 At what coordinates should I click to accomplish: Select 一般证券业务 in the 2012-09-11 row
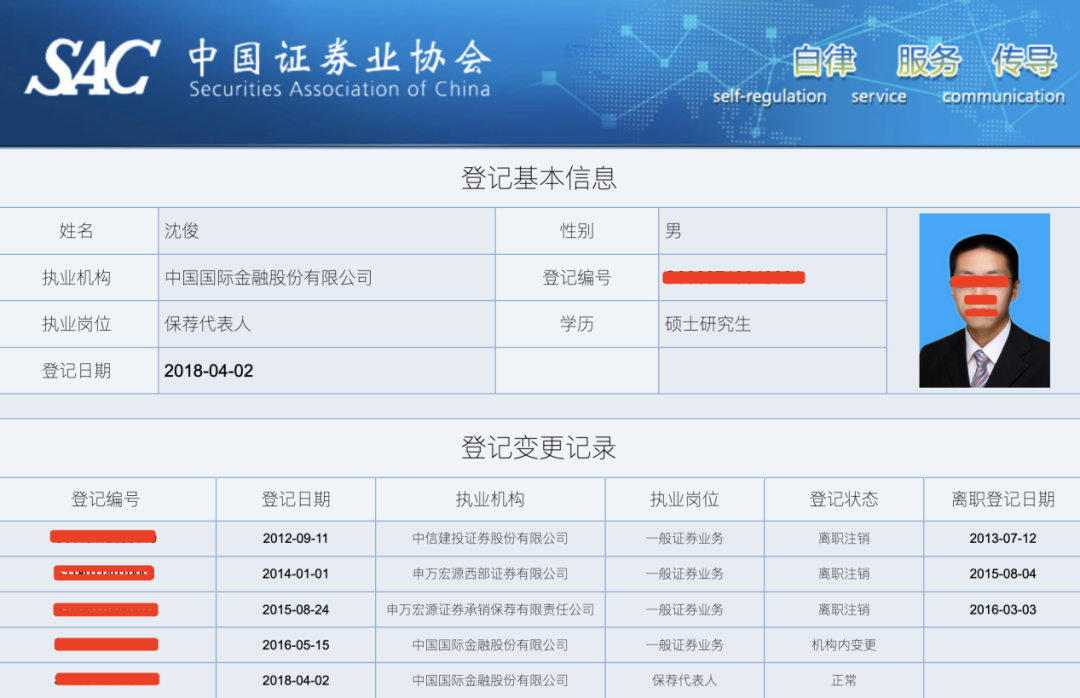point(685,538)
